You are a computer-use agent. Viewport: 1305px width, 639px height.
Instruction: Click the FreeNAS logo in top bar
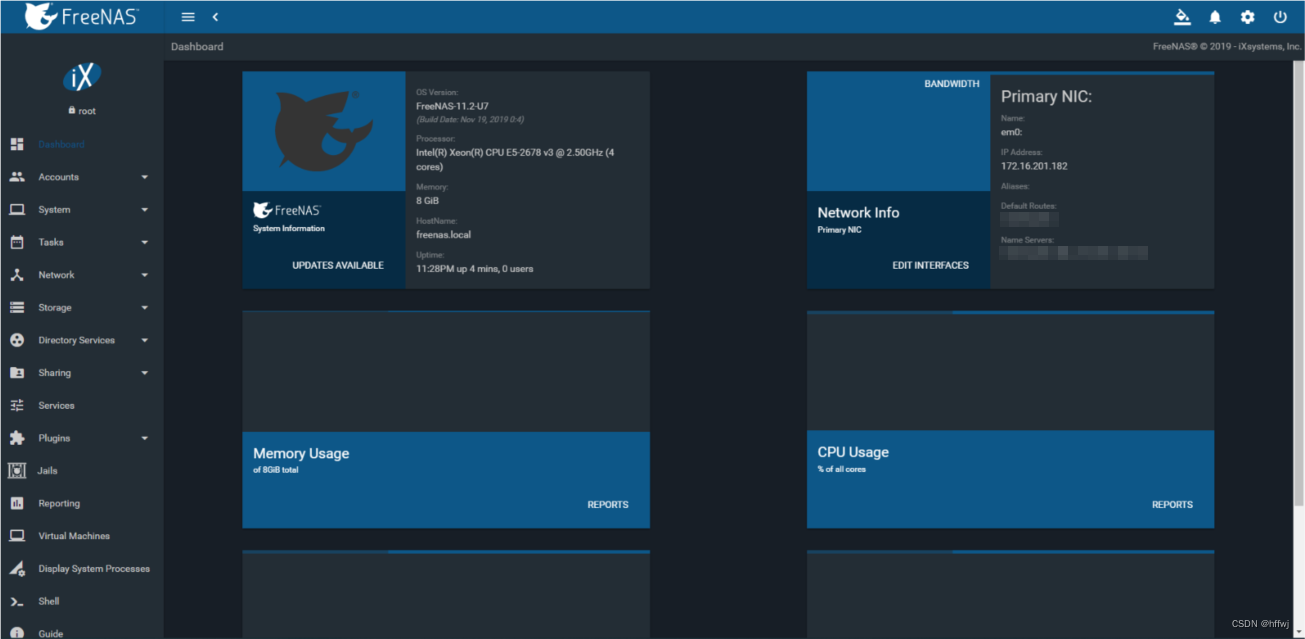[x=83, y=16]
